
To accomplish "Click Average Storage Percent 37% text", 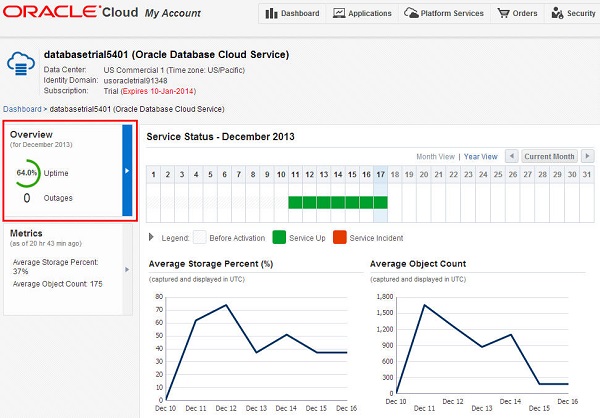I will [55, 266].
